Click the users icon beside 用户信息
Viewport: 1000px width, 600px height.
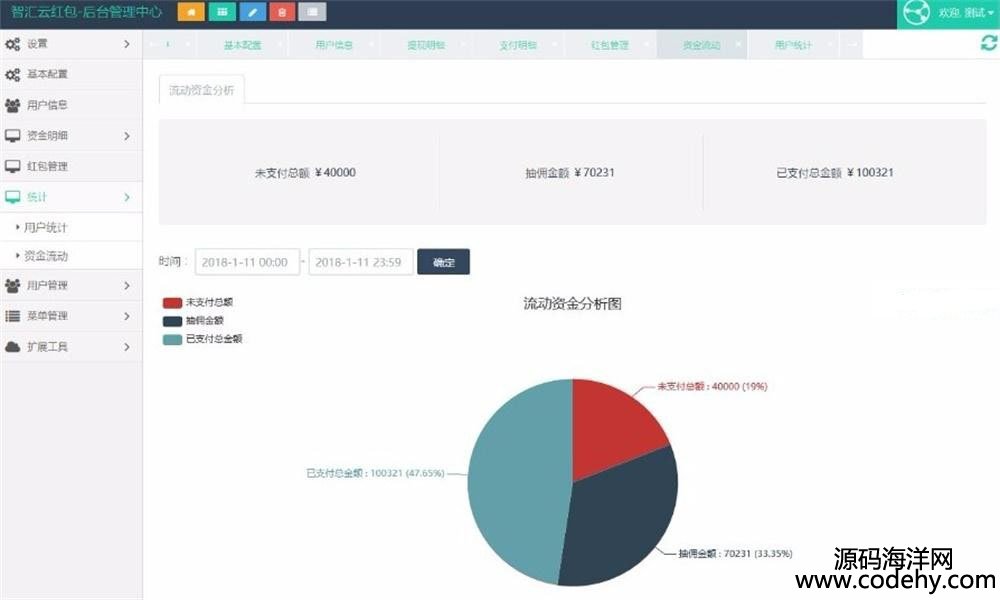click(13, 105)
